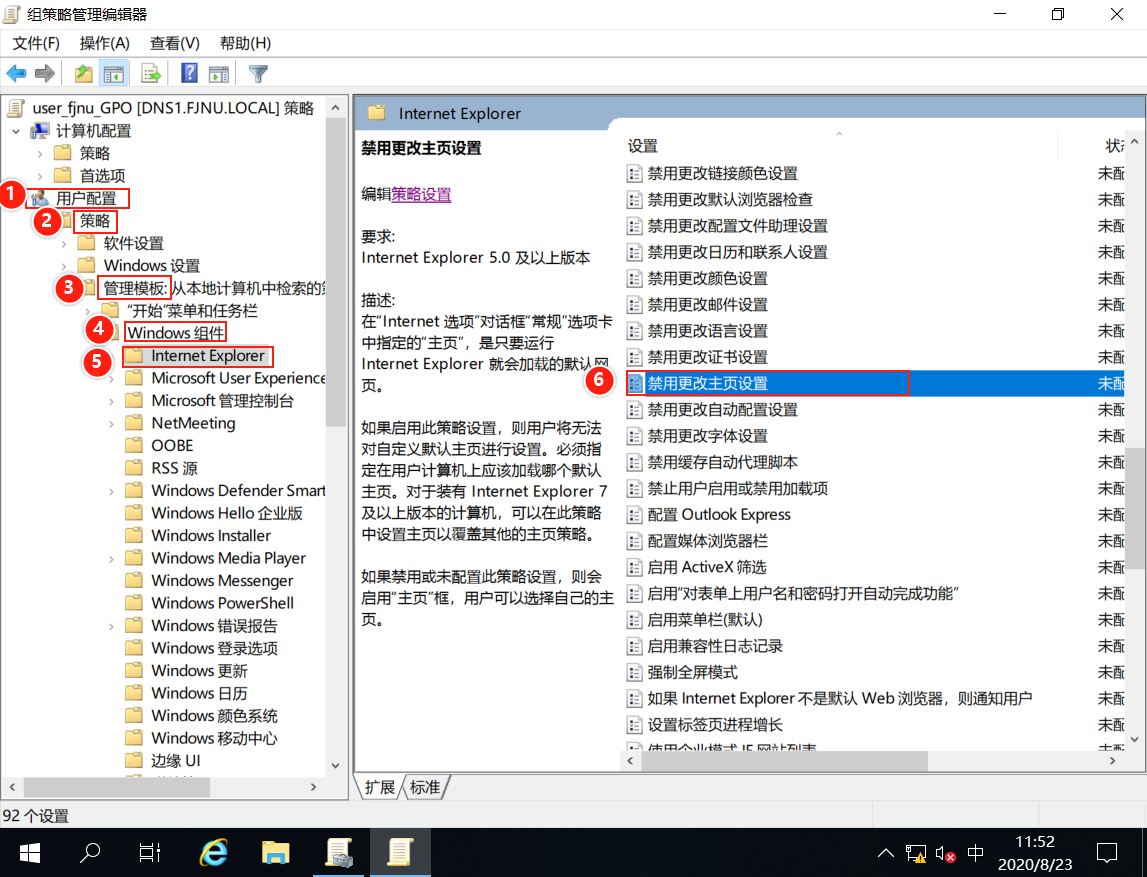Collapse the 计算机配置 tree node
Viewport: 1147px width, 877px height.
click(x=16, y=132)
